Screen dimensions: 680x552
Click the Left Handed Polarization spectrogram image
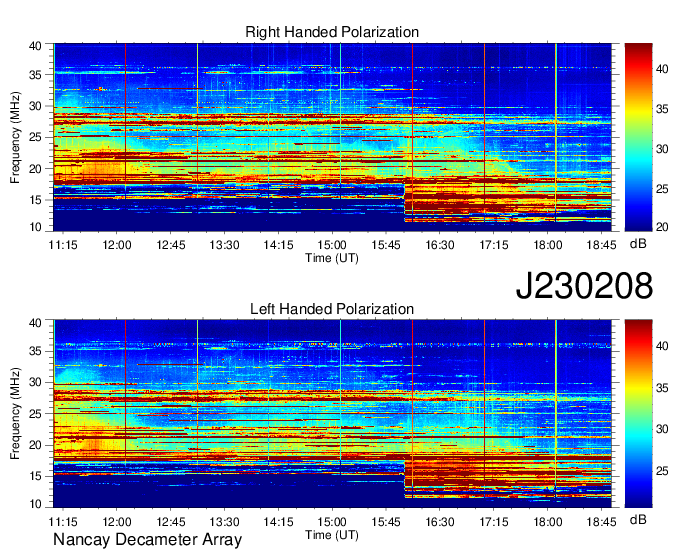point(332,414)
